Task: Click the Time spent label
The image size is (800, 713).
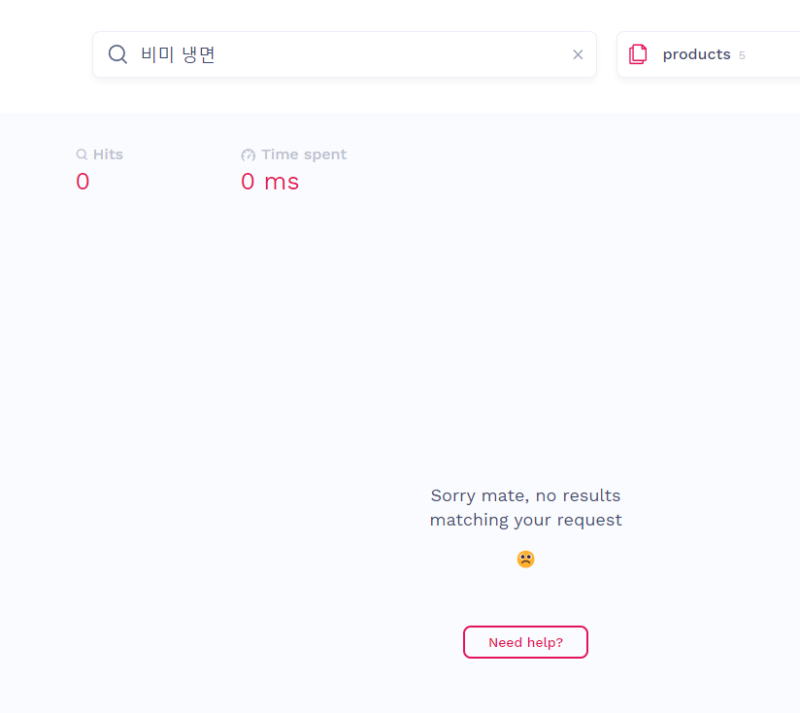Action: point(304,155)
